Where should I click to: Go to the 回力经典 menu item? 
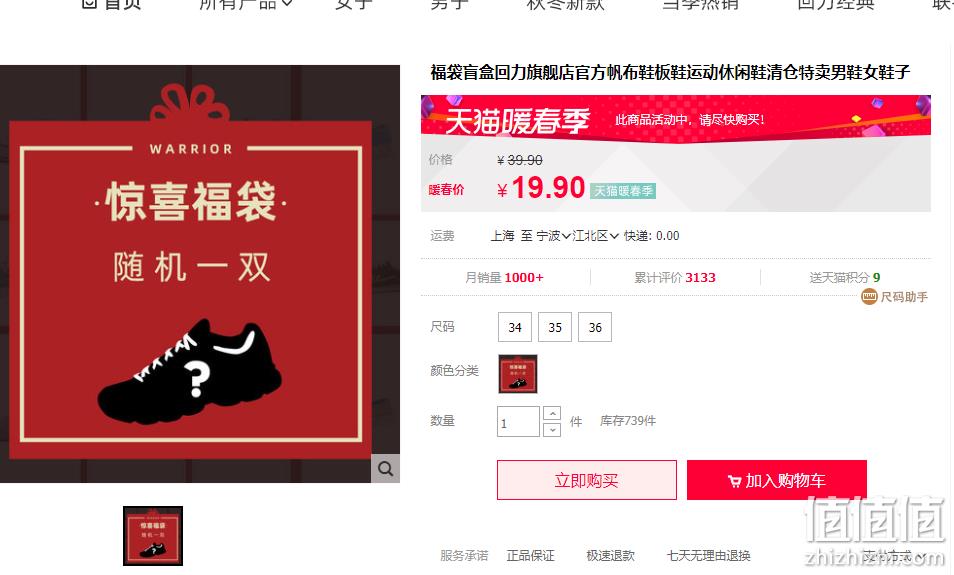click(x=835, y=4)
